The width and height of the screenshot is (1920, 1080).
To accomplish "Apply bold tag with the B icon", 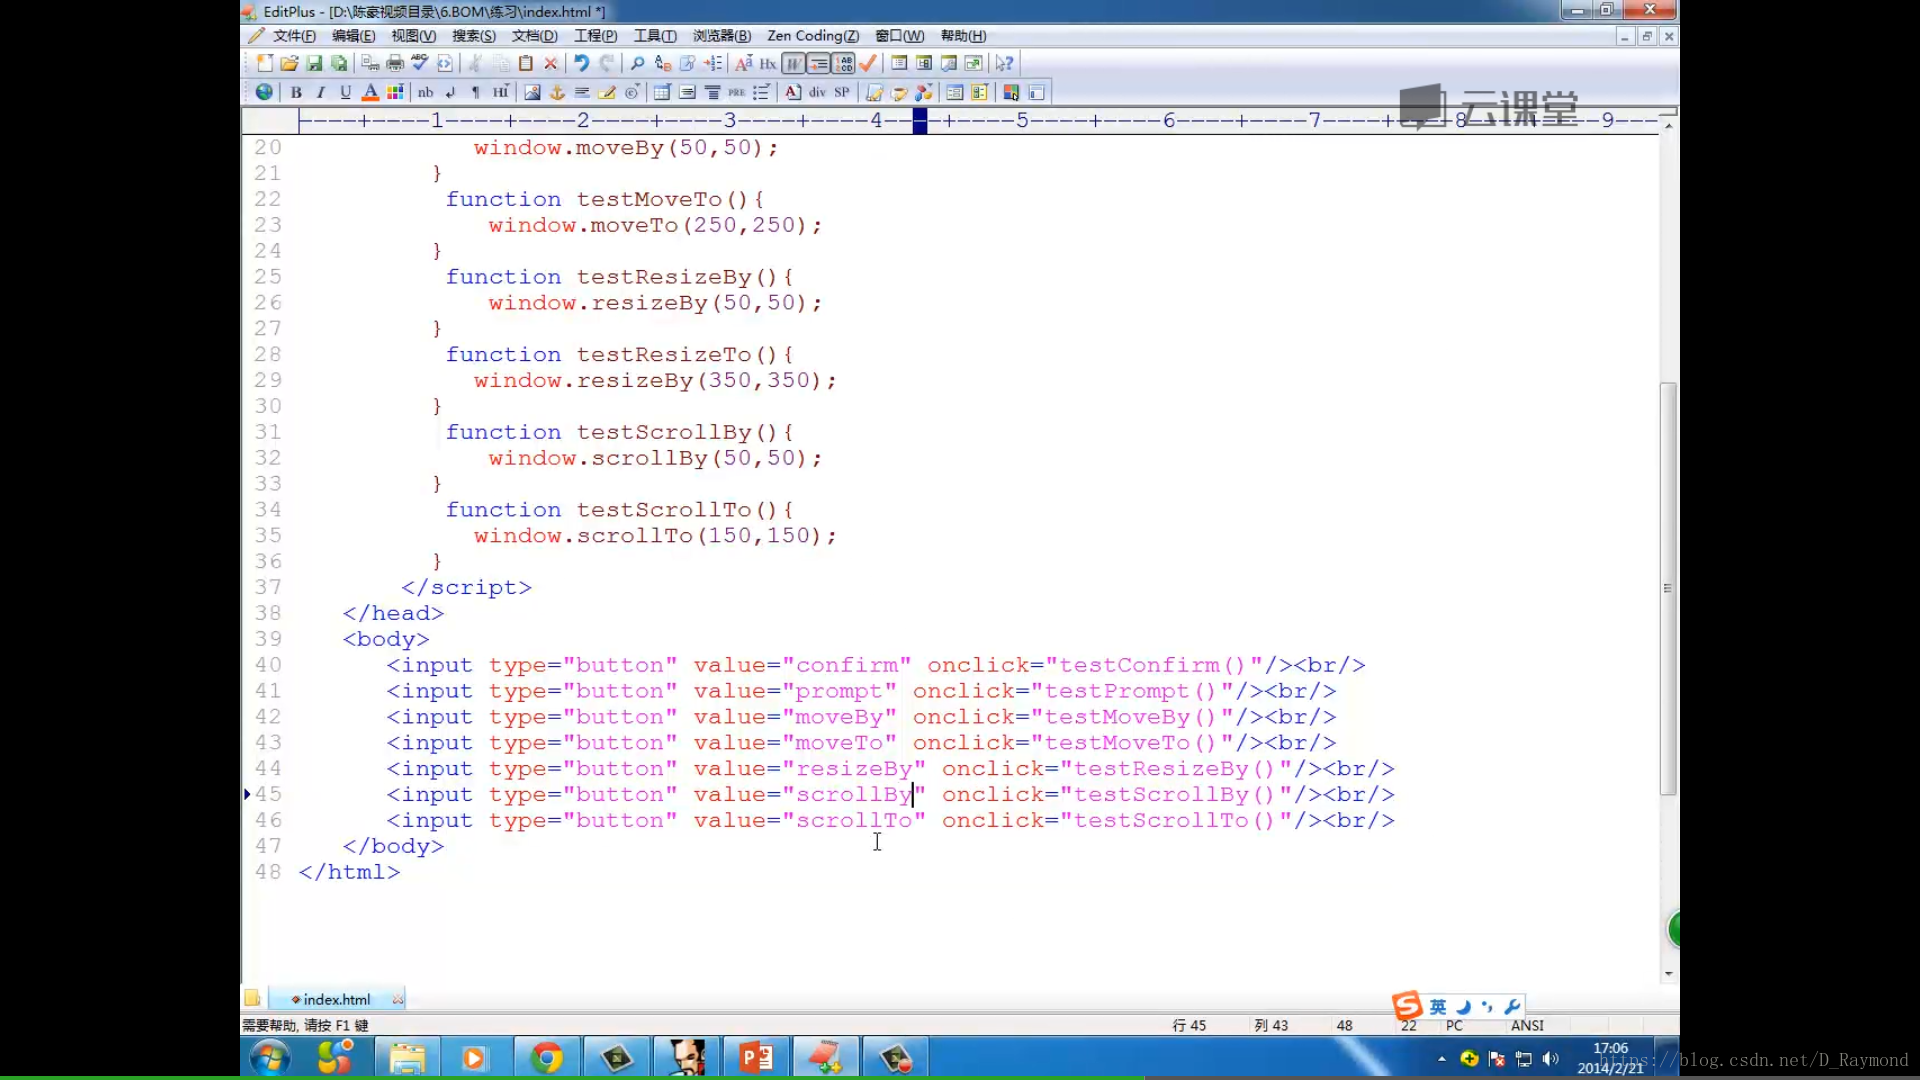I will tap(296, 92).
